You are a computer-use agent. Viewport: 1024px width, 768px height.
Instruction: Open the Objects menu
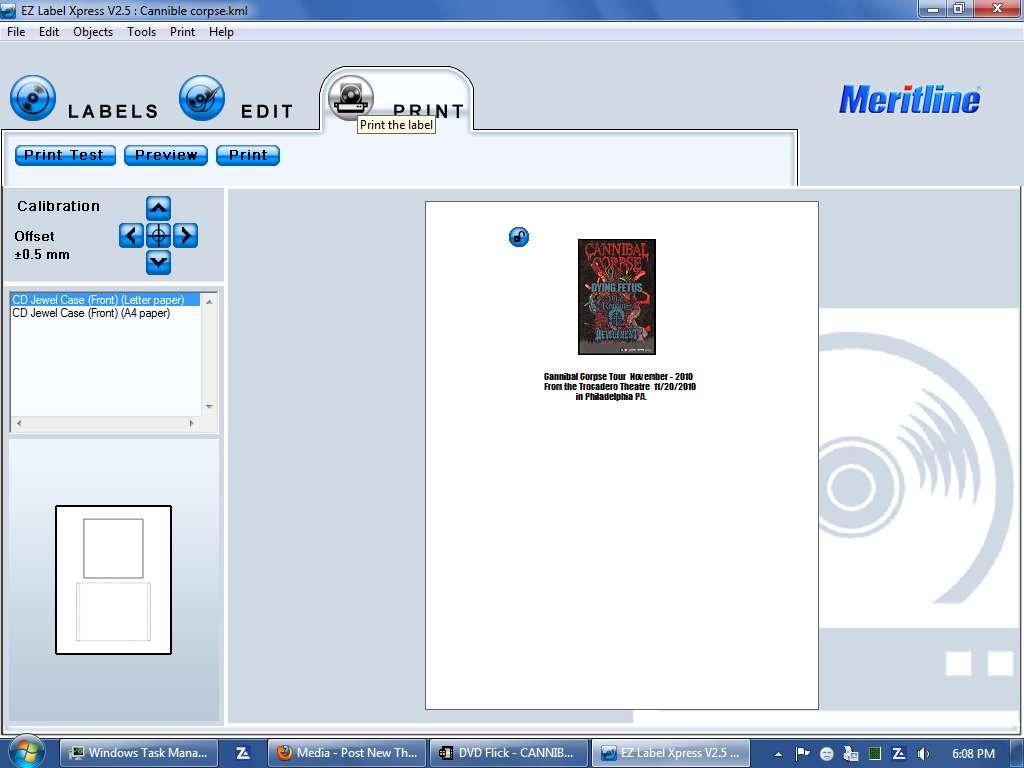(93, 32)
